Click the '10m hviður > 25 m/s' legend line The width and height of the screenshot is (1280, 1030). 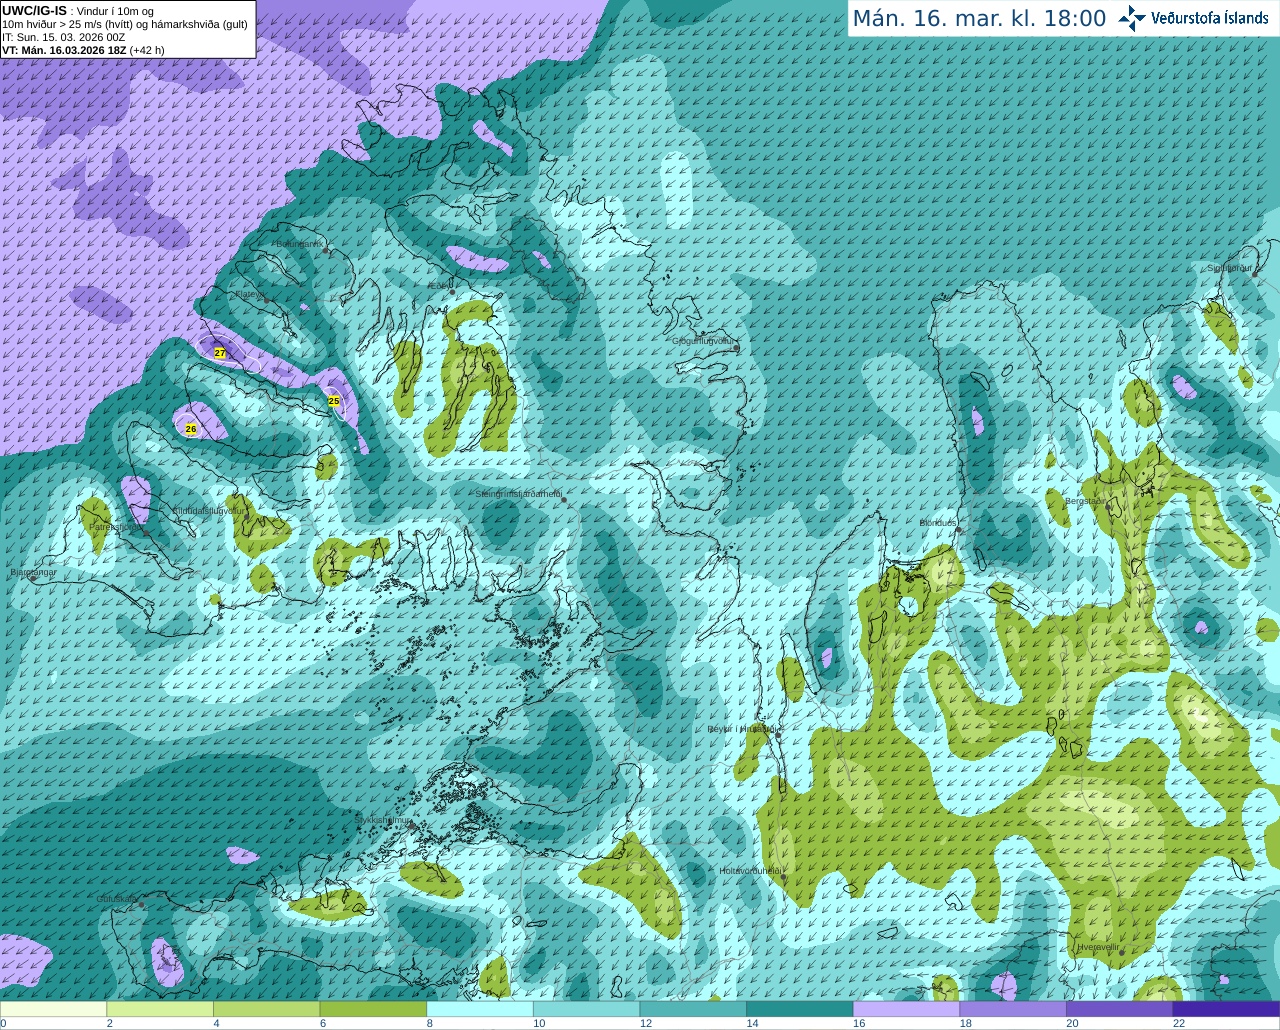tap(125, 24)
